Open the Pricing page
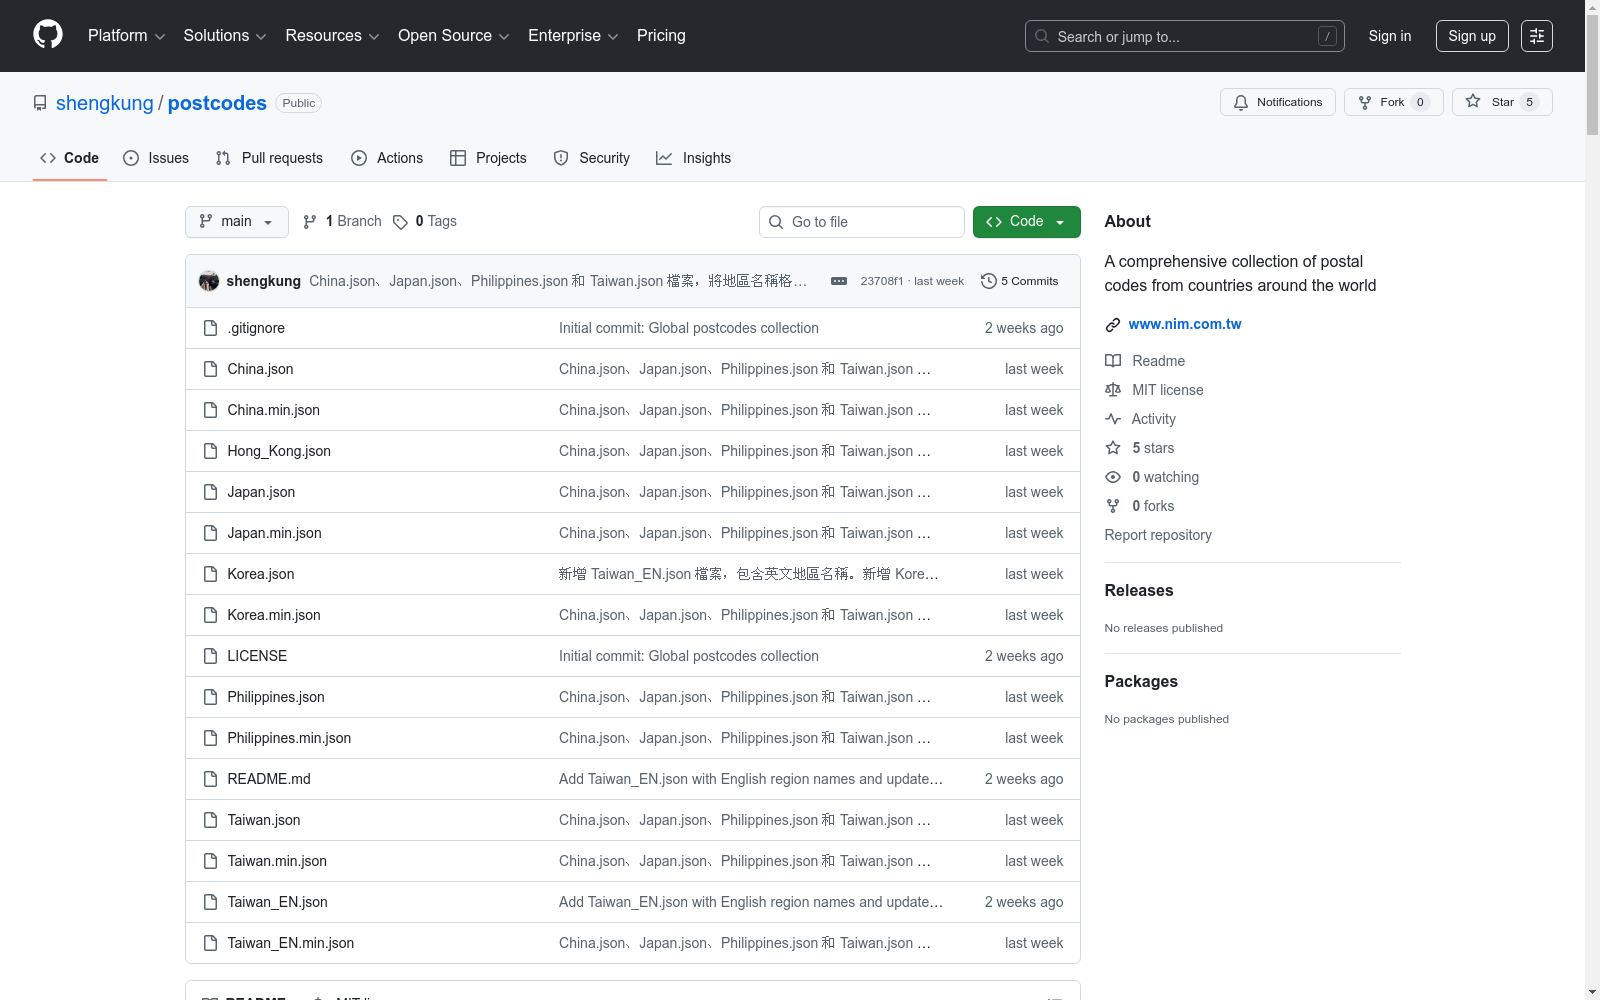This screenshot has width=1600, height=1000. pos(661,36)
